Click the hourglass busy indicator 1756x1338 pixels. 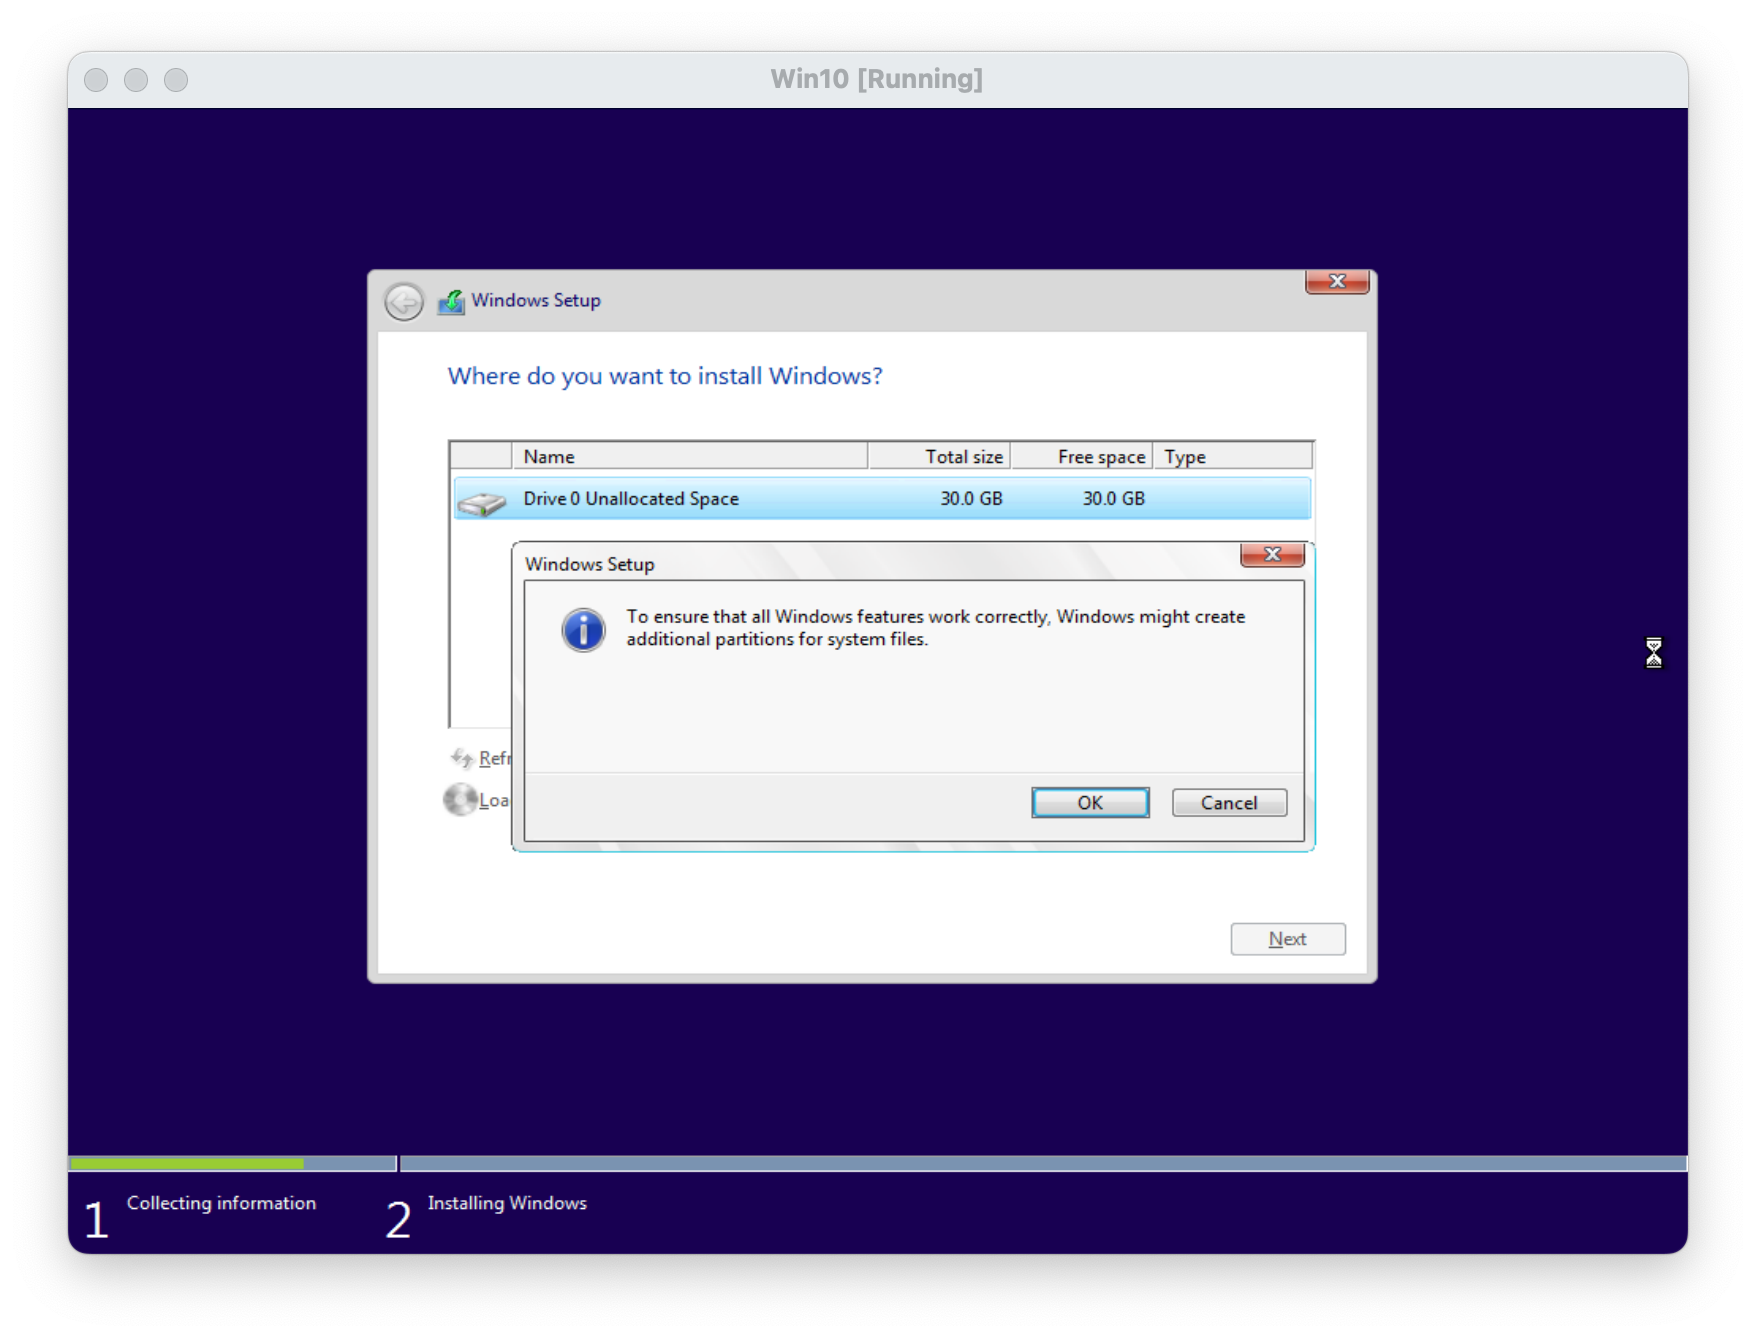click(x=1653, y=653)
